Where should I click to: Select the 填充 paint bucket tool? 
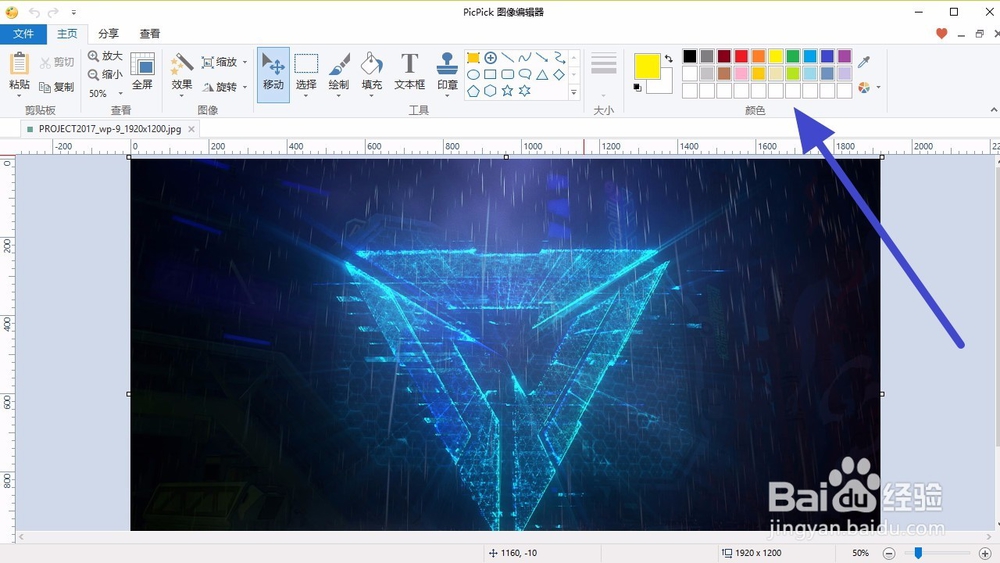[372, 74]
